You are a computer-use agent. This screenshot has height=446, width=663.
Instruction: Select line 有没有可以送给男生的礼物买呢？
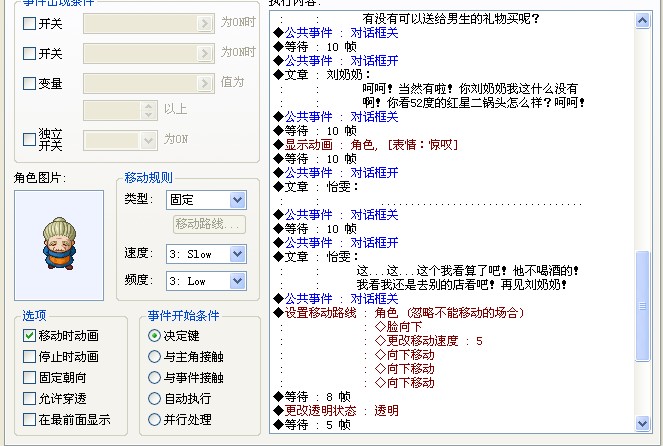451,19
